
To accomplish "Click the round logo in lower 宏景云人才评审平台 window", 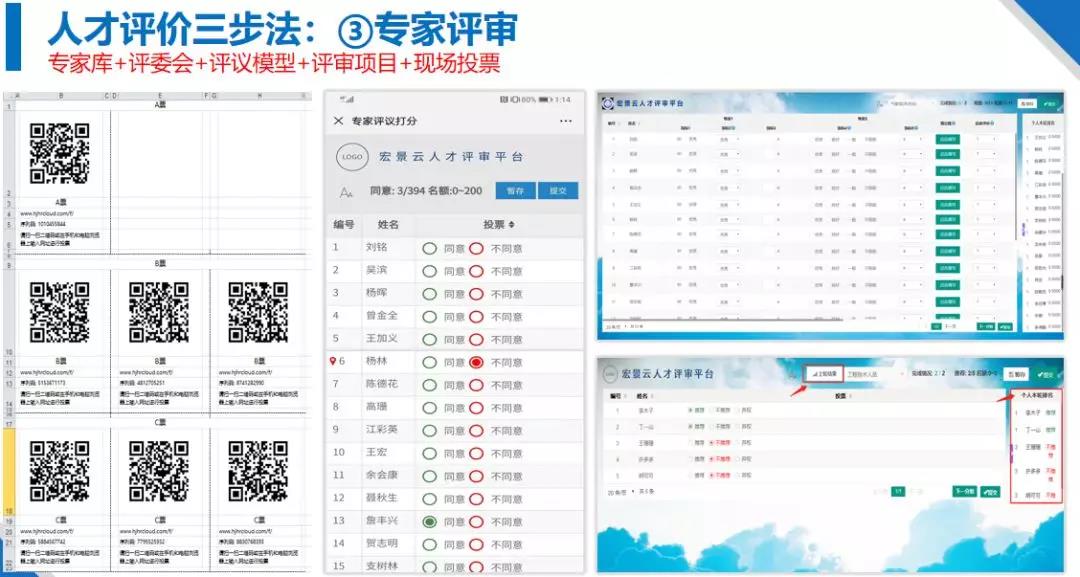I will click(x=610, y=374).
